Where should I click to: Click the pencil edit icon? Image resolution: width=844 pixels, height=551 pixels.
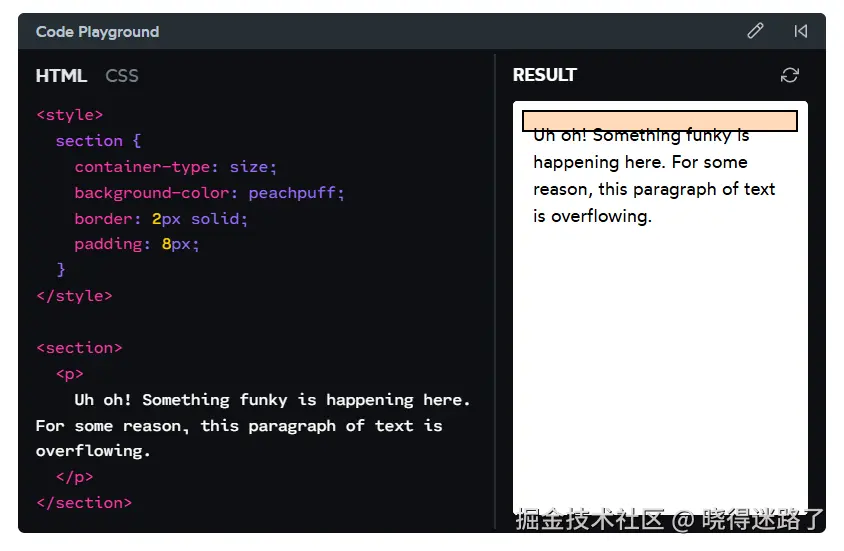click(x=755, y=31)
